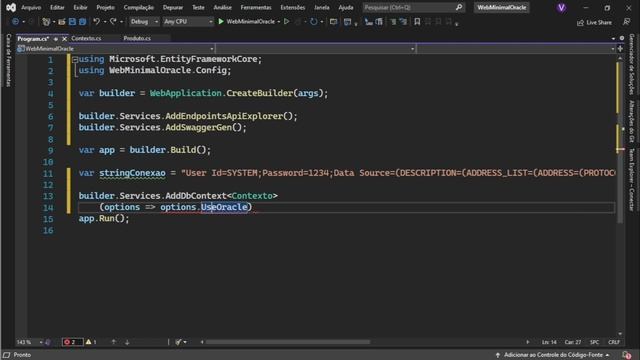The width and height of the screenshot is (640, 360).
Task: Open the Editar menu
Action: [x=57, y=7]
